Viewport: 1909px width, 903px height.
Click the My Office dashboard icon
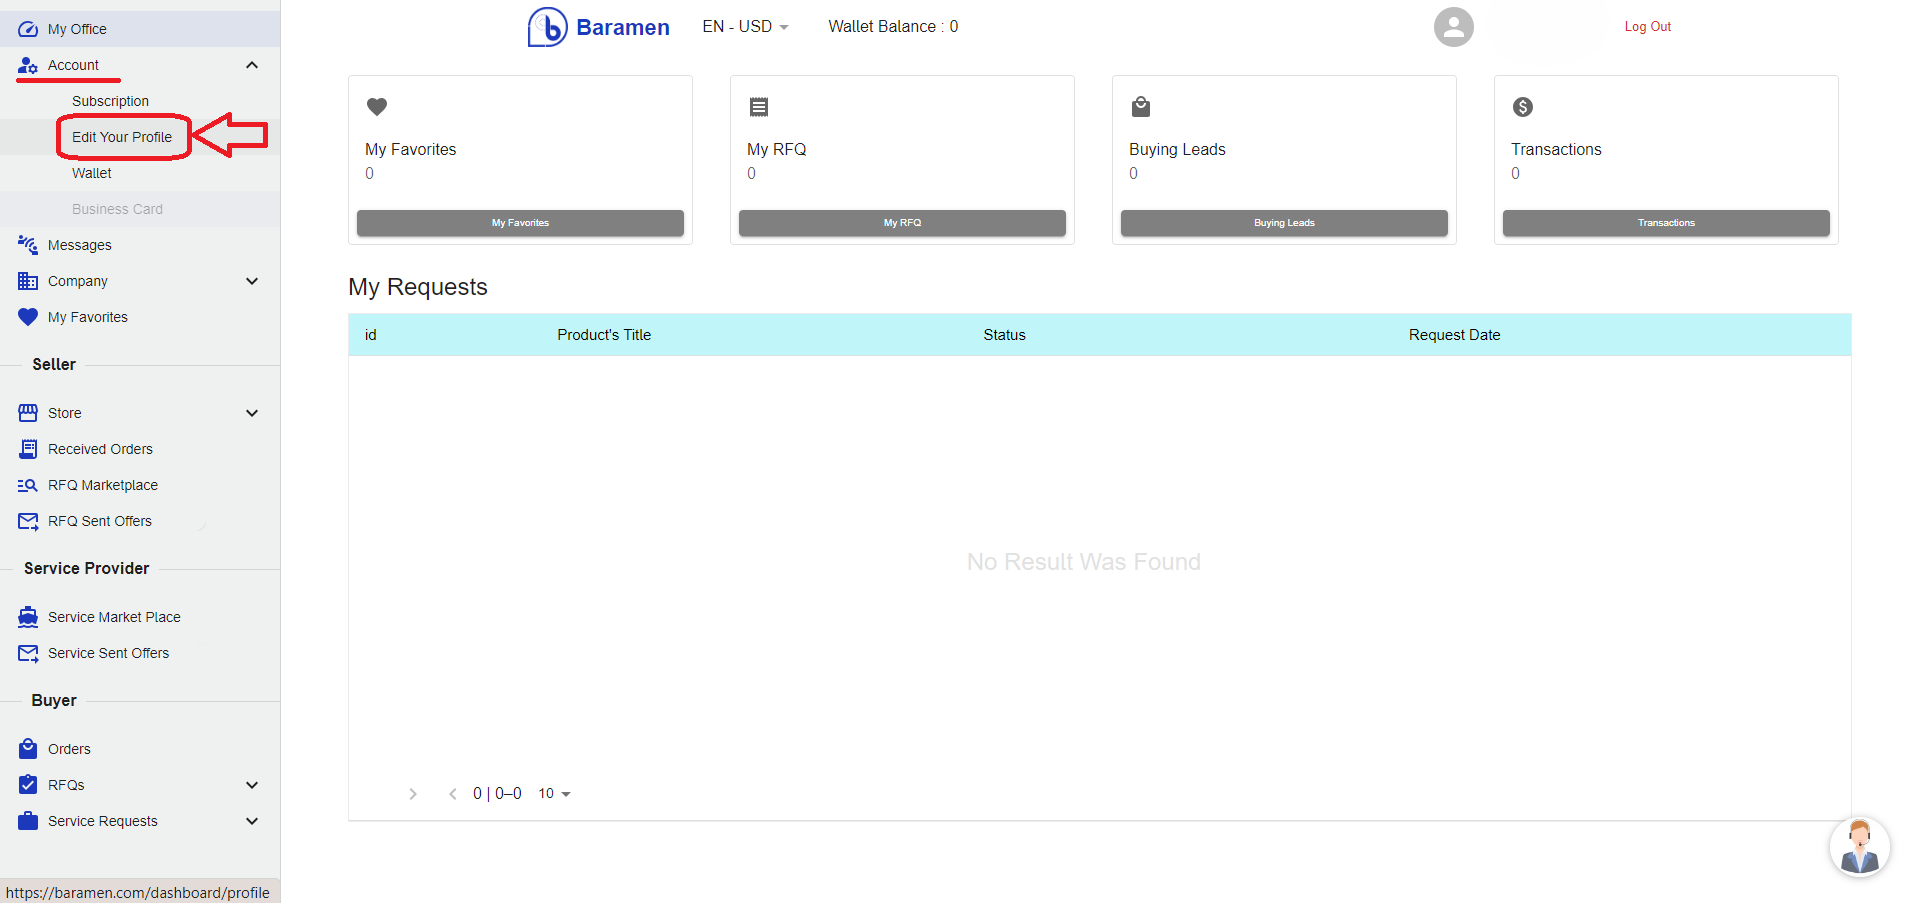coord(28,29)
